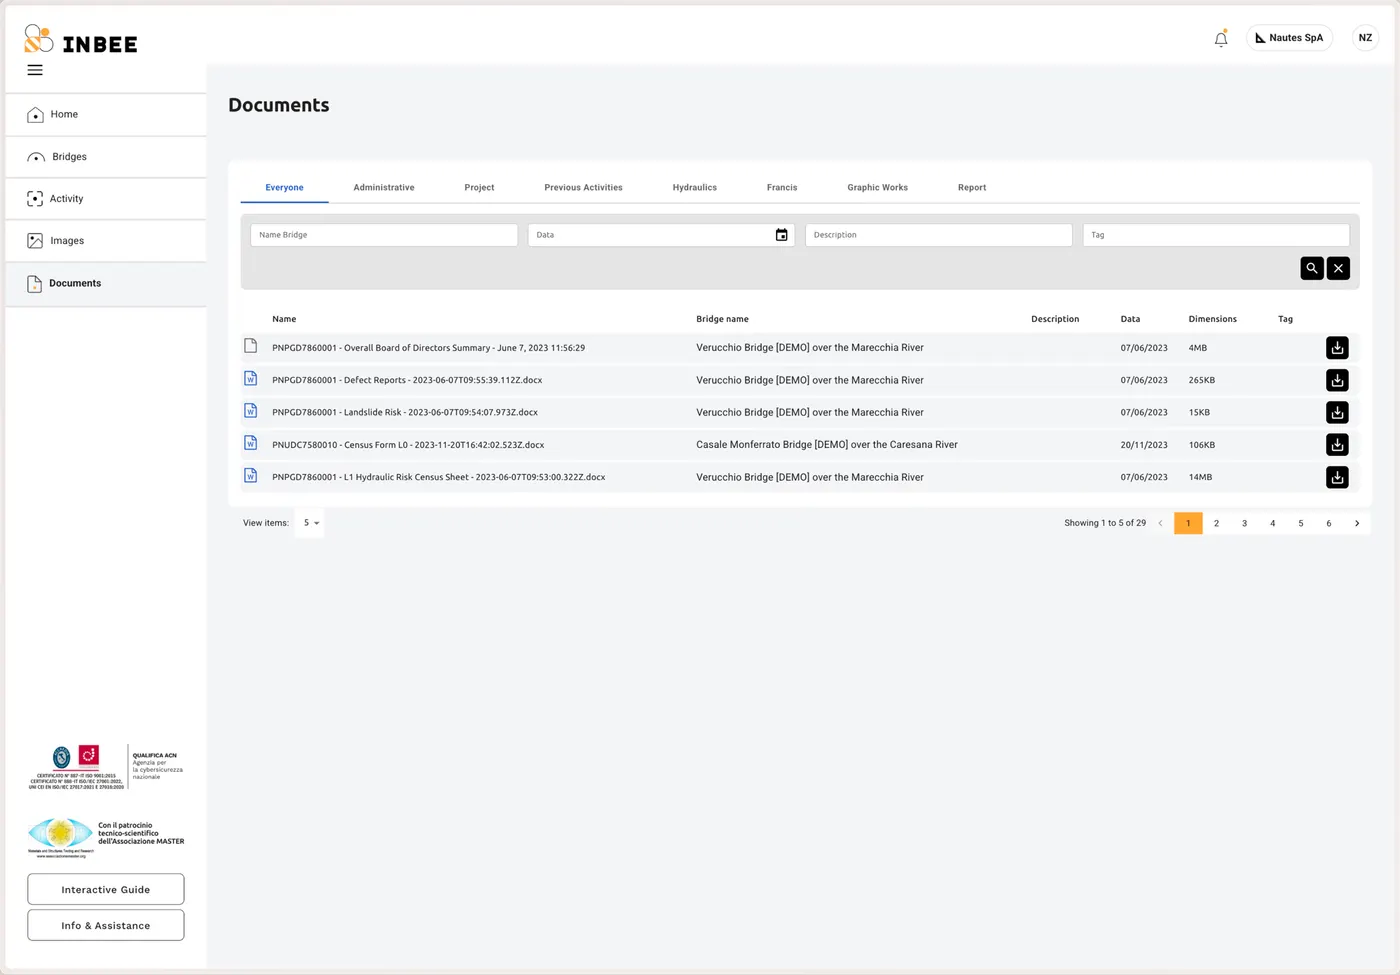The image size is (1400, 975).
Task: Download the Defect Reports docx file
Action: tap(1337, 380)
